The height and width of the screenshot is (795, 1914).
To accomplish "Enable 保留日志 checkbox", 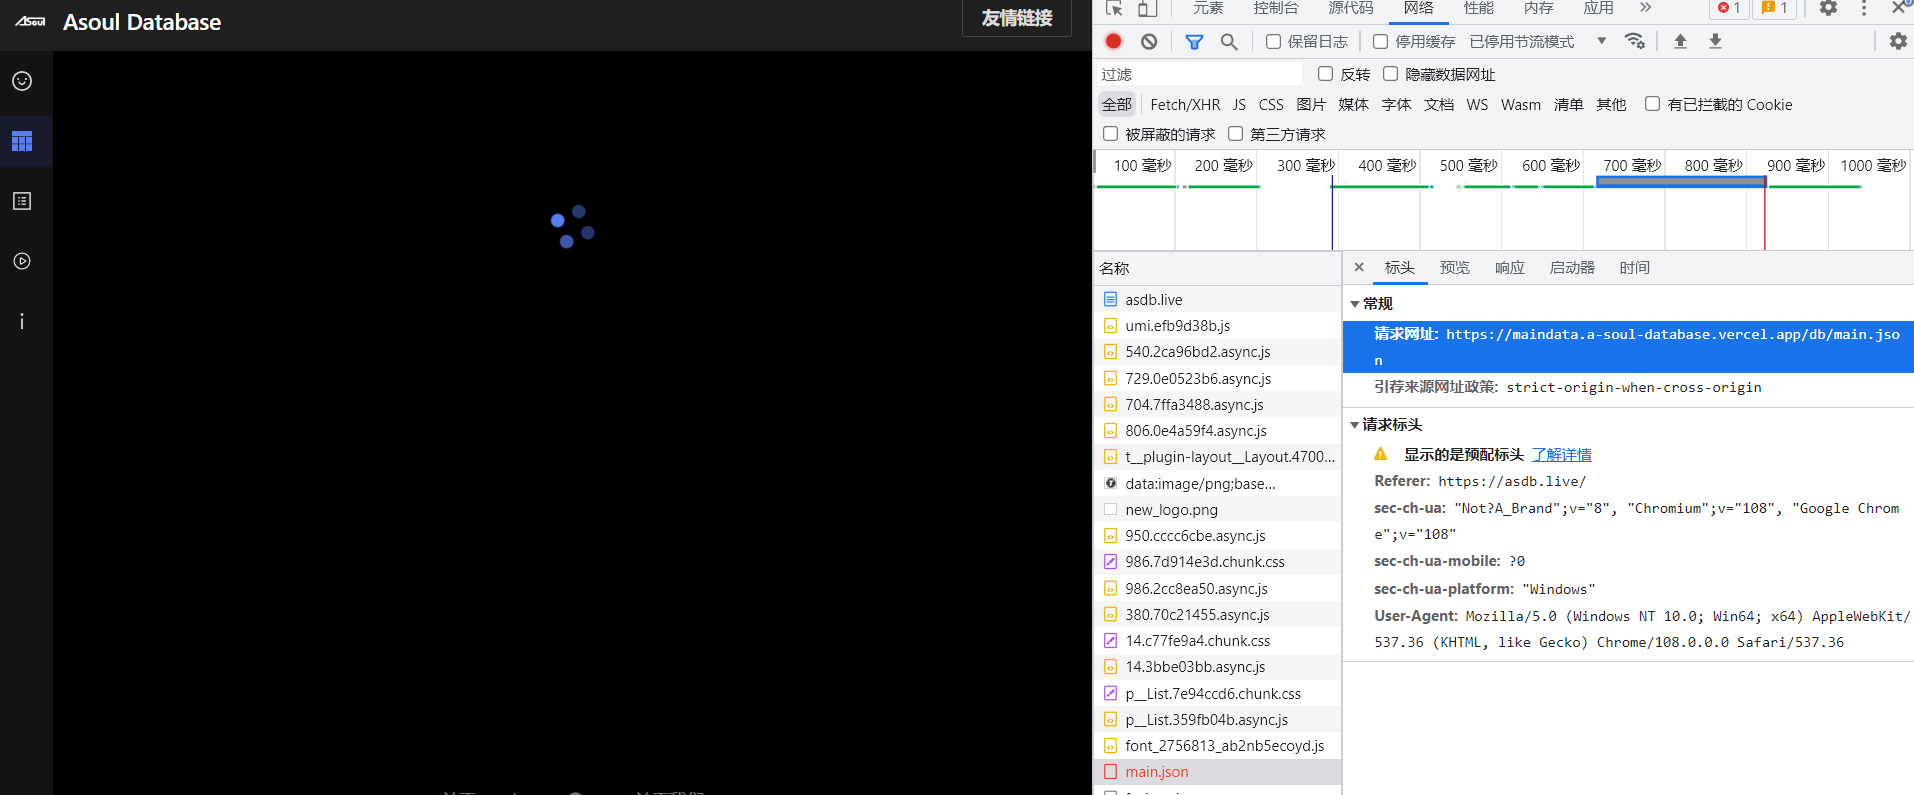I will coord(1273,41).
